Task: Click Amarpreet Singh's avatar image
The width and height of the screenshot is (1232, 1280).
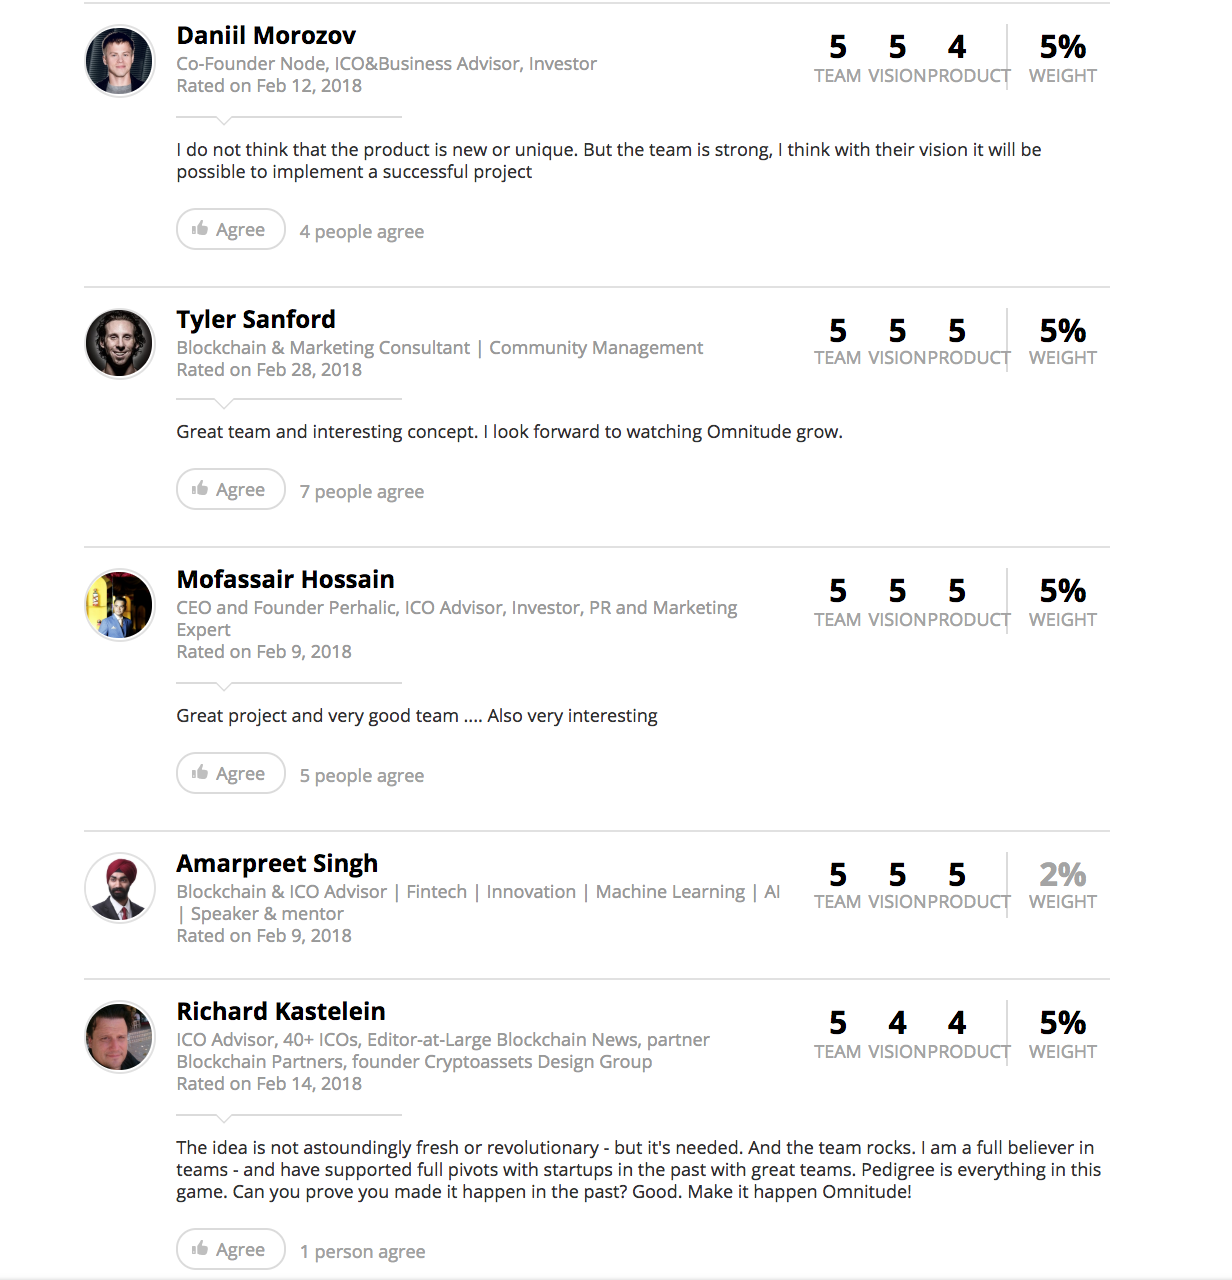Action: coord(120,888)
